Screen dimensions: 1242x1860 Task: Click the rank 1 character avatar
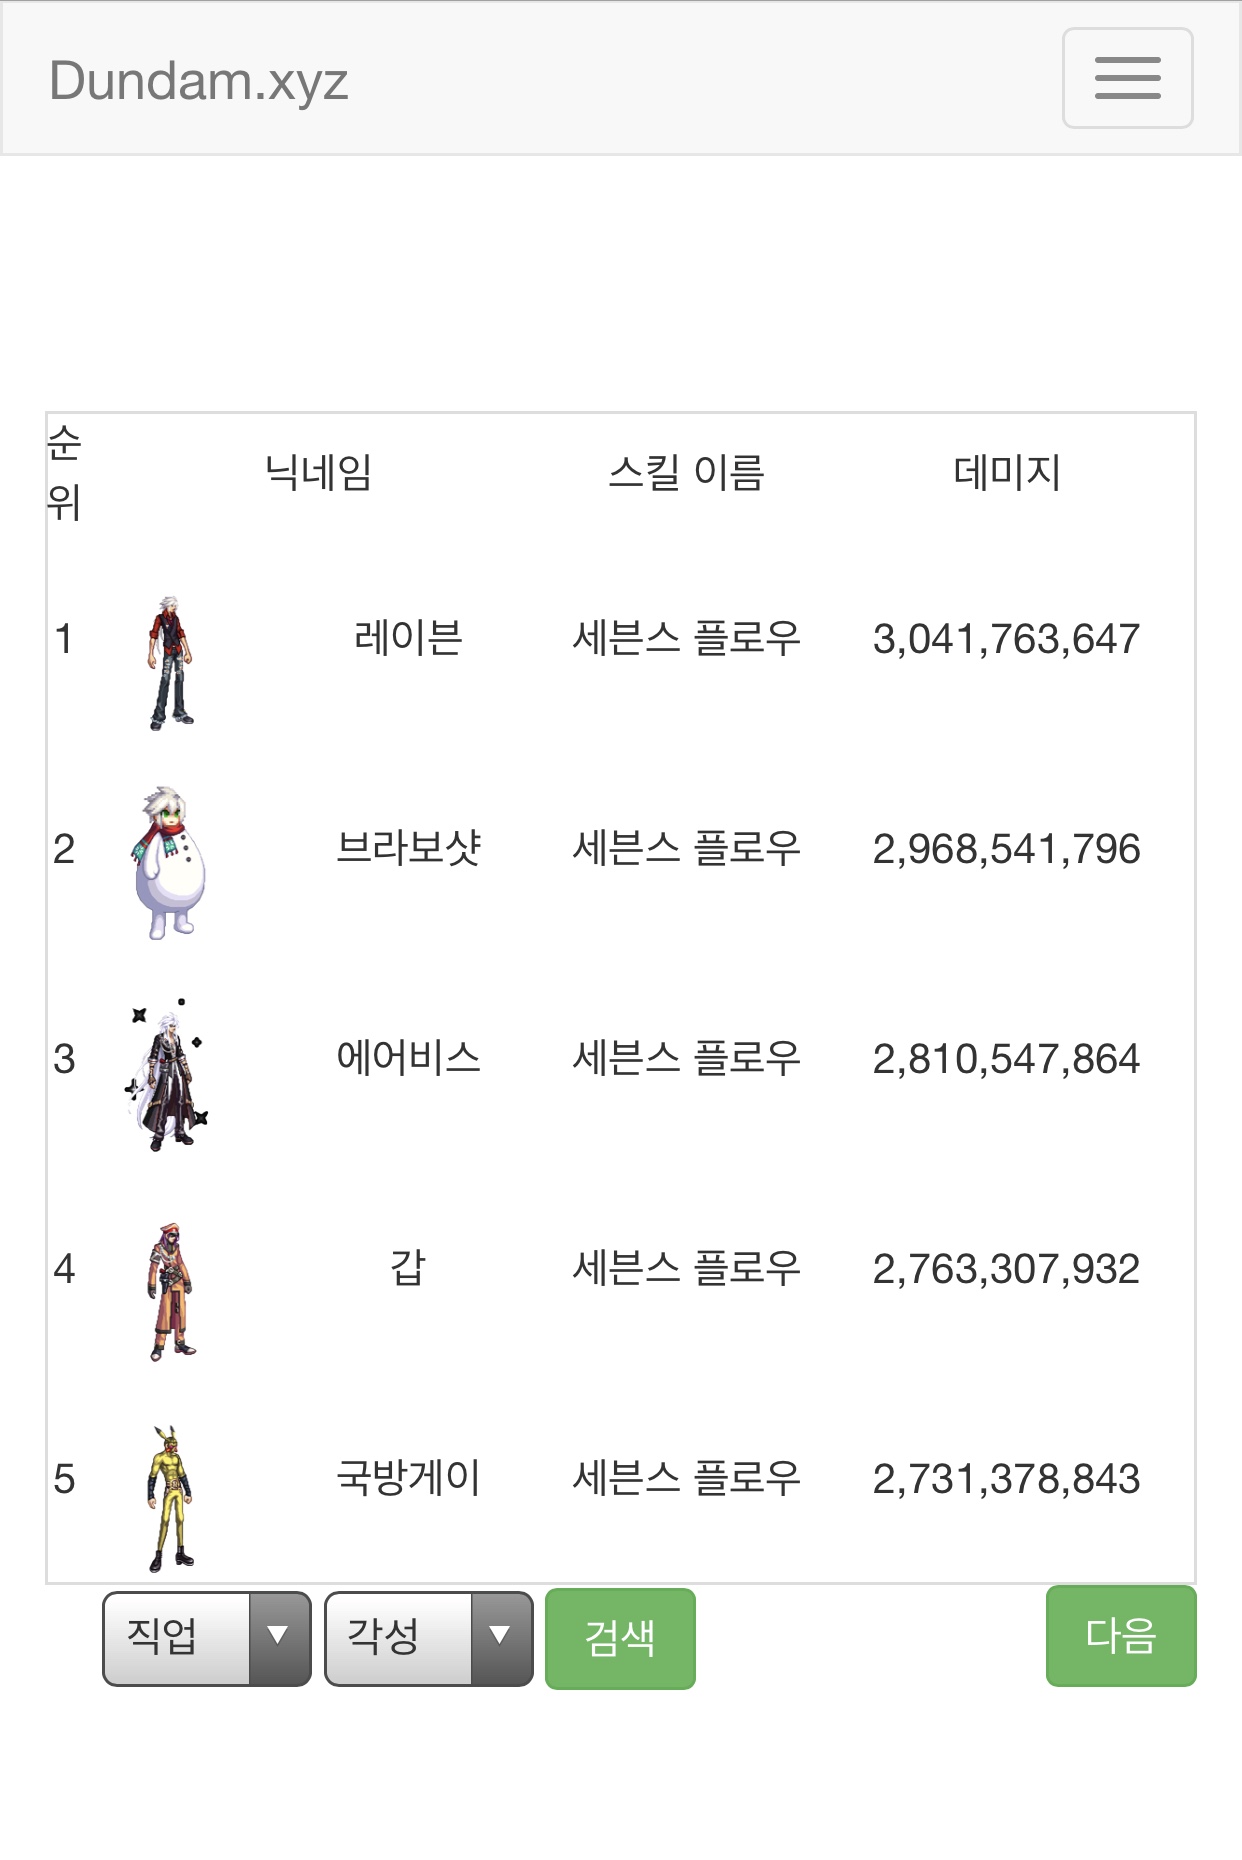coord(170,662)
